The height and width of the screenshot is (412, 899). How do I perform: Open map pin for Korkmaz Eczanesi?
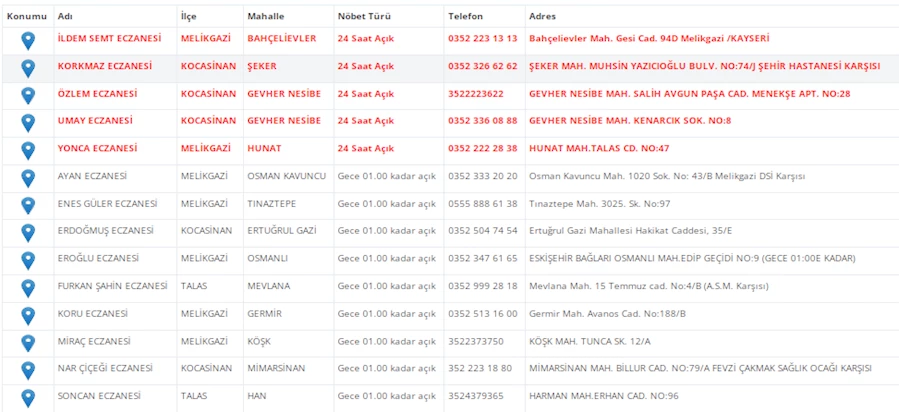28,68
